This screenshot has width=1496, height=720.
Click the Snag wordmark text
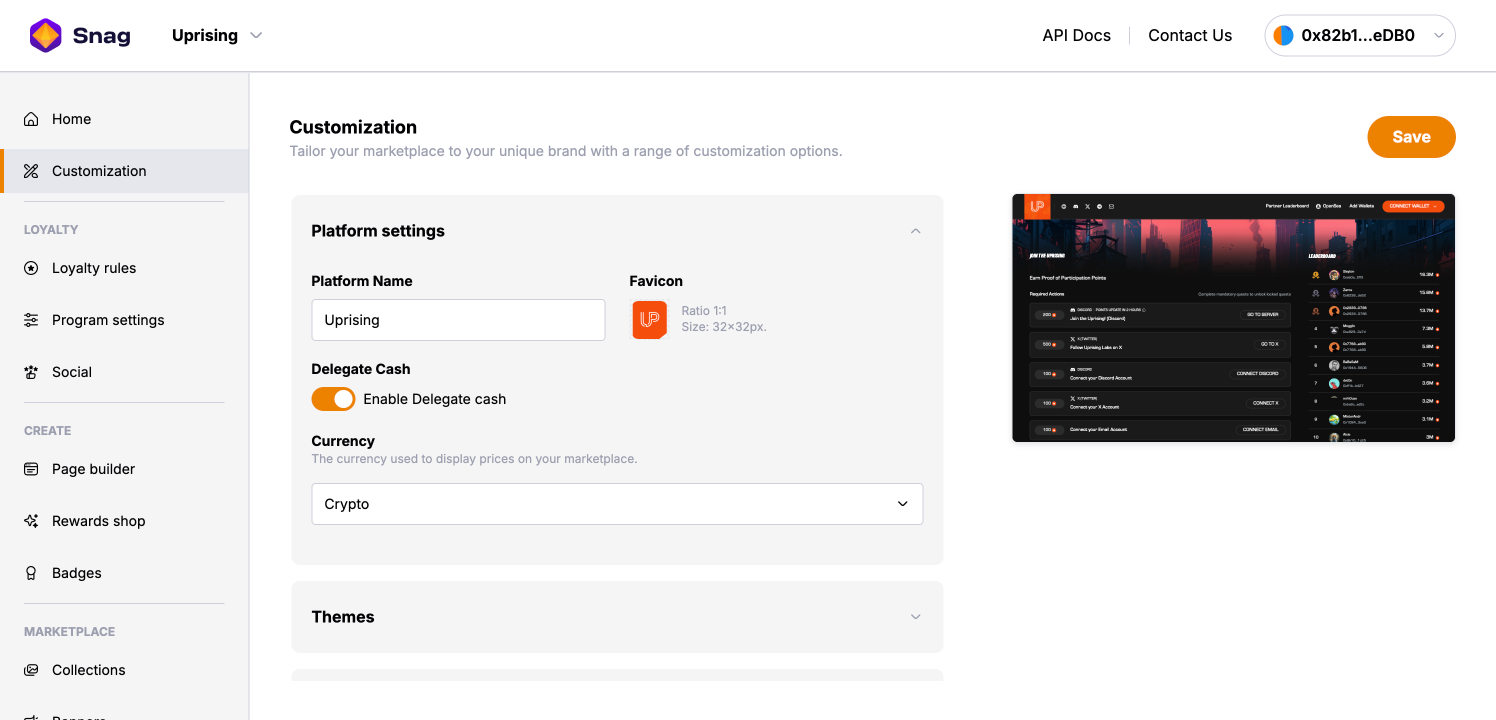(x=102, y=36)
